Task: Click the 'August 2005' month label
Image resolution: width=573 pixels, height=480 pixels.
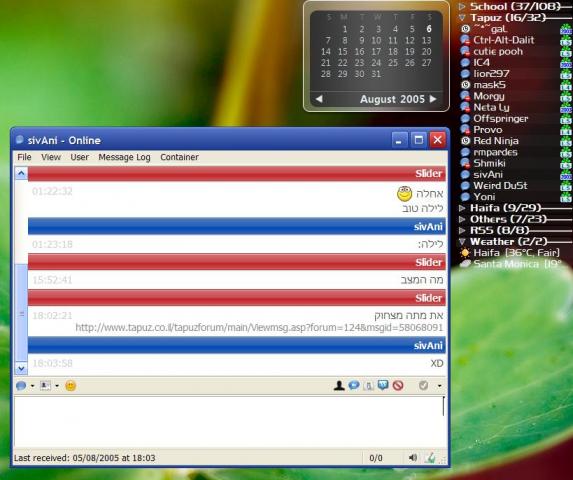Action: [392, 99]
